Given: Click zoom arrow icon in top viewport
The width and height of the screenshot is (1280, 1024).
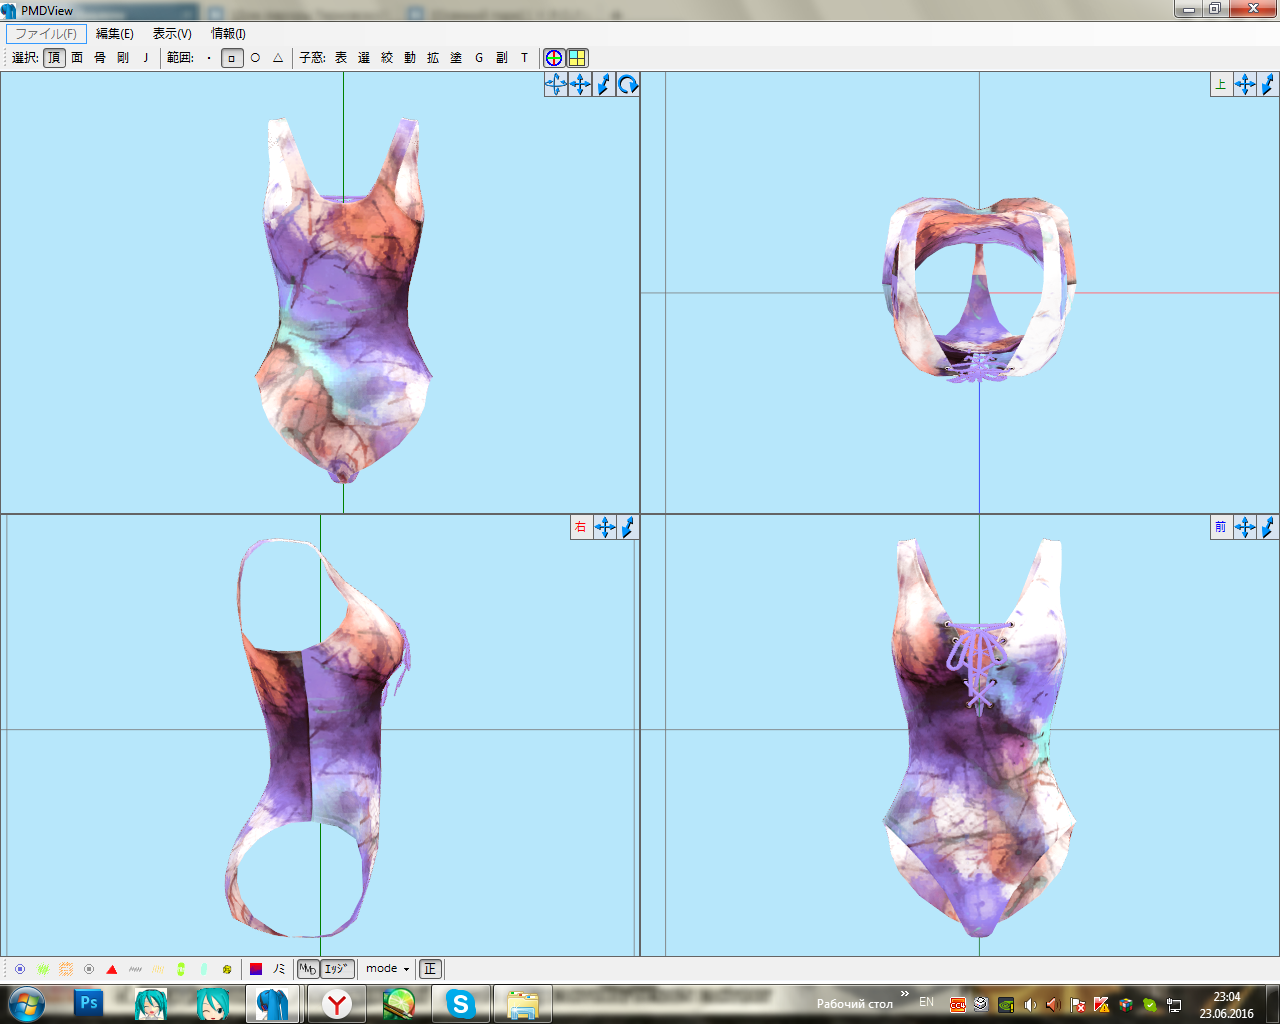Looking at the screenshot, I should pyautogui.click(x=1268, y=85).
